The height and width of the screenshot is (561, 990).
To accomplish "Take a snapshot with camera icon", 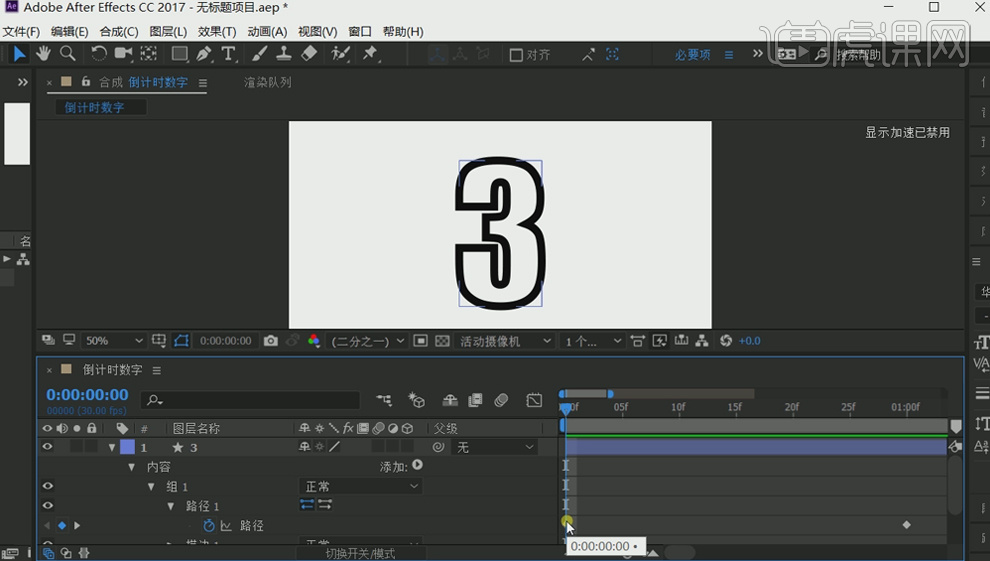I will point(271,341).
